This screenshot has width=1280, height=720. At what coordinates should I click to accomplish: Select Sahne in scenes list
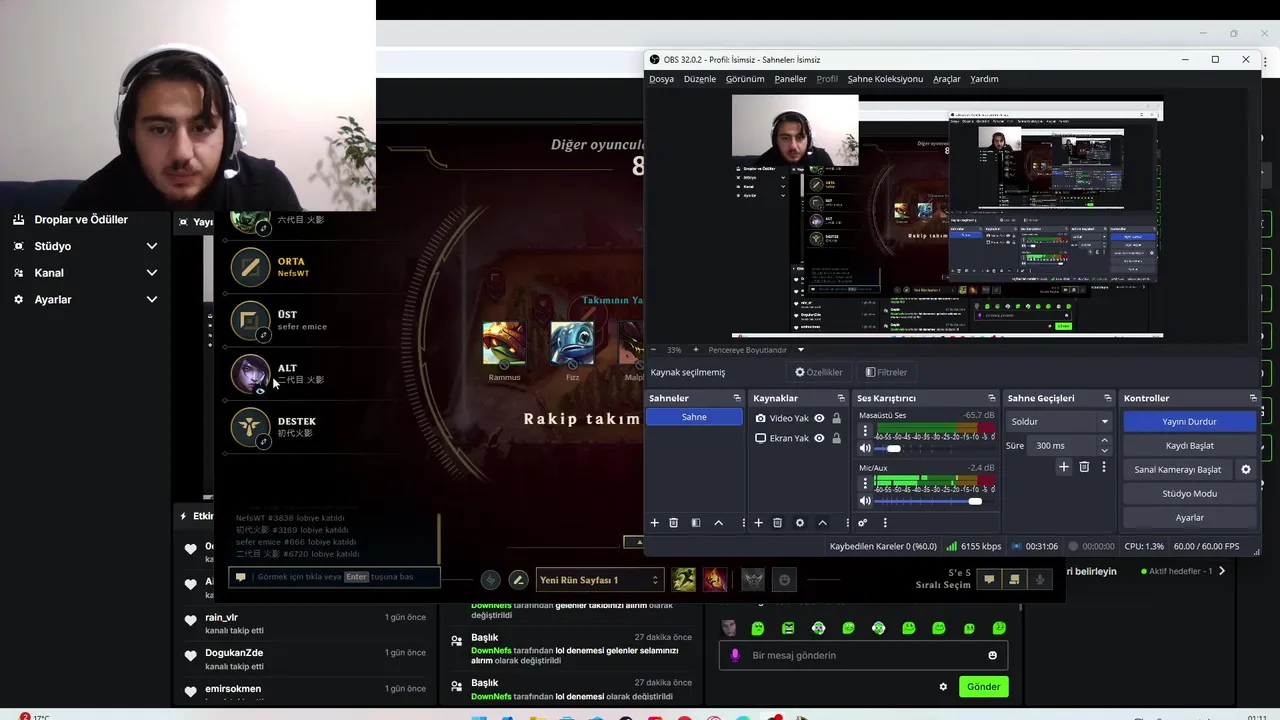694,417
